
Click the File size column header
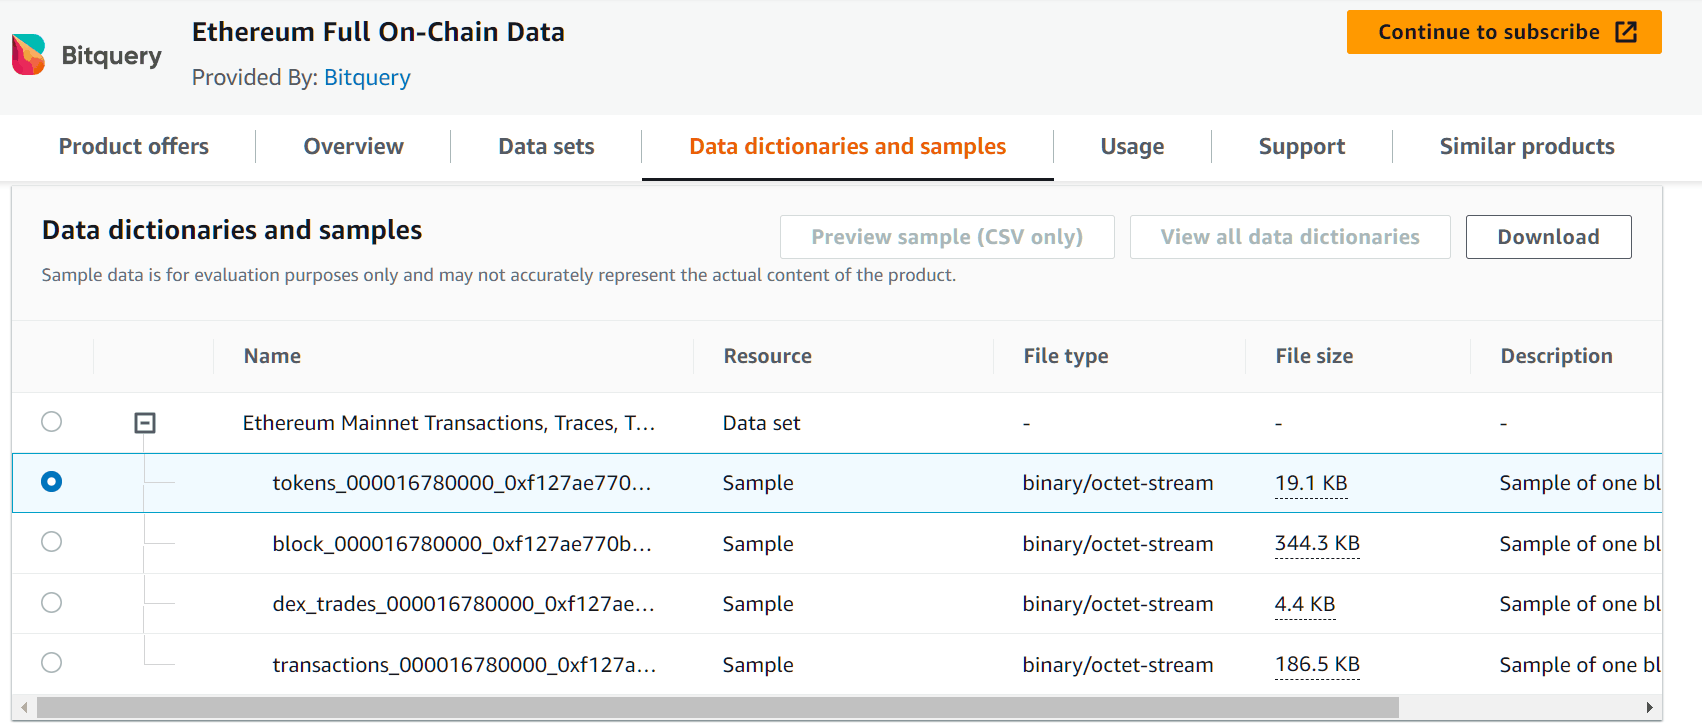(x=1314, y=356)
